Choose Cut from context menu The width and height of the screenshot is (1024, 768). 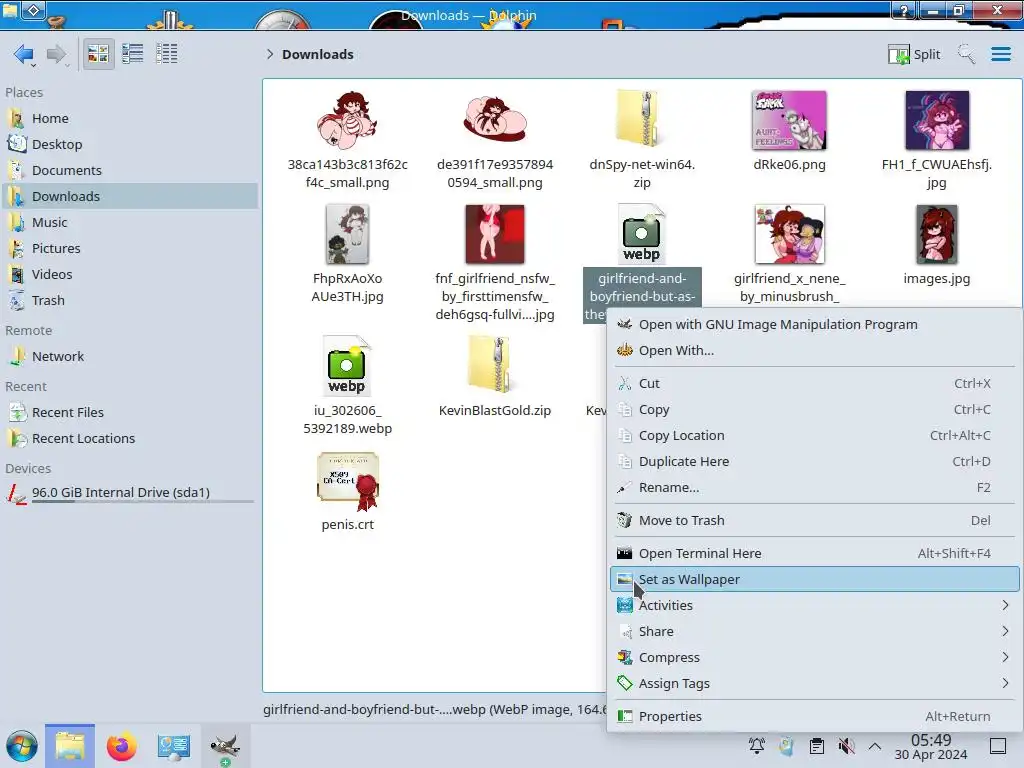(x=814, y=384)
